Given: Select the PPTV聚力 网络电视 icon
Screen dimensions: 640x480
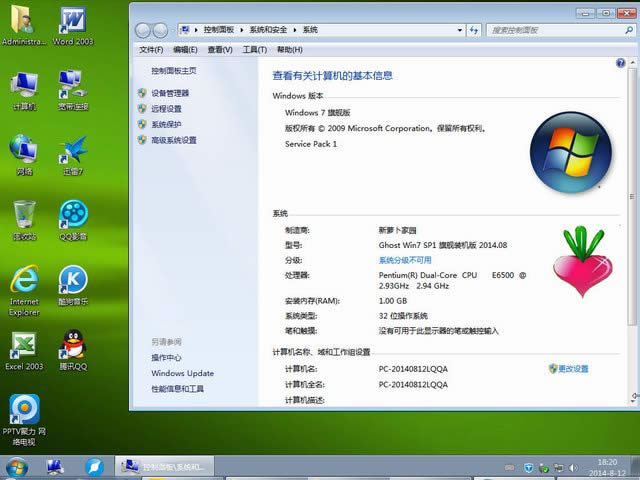Looking at the screenshot, I should 24,412.
